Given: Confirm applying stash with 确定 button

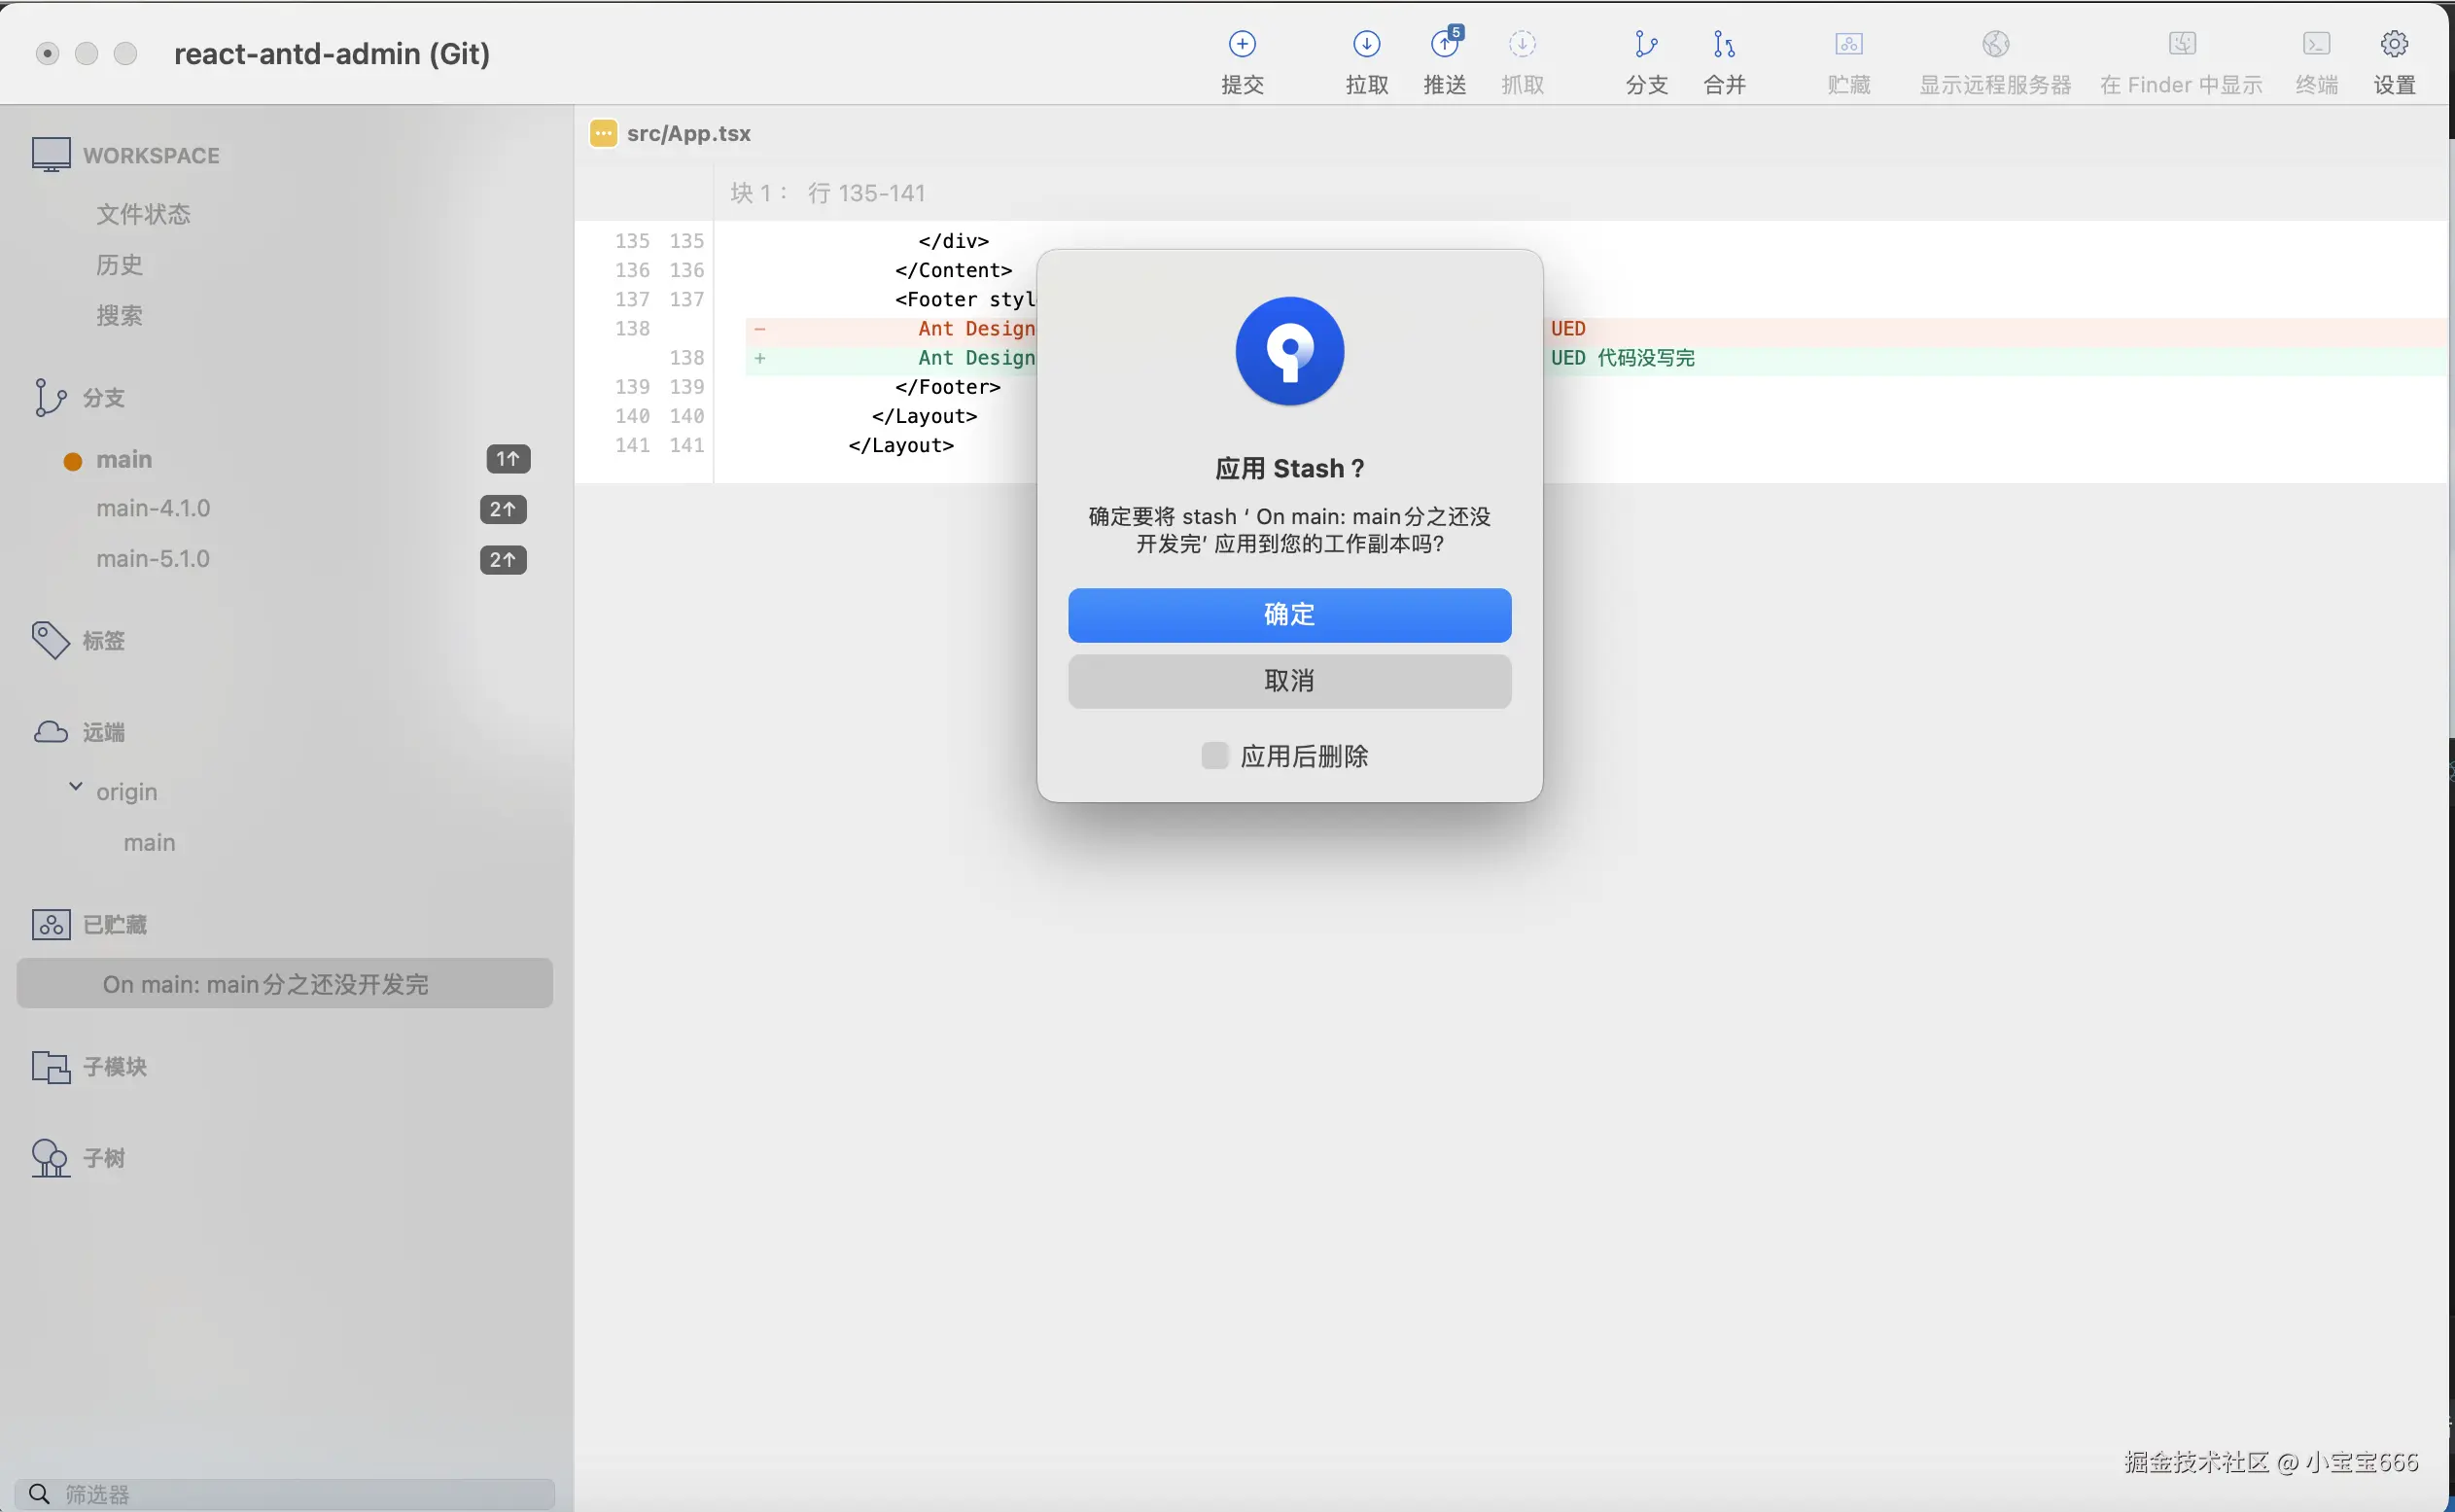Looking at the screenshot, I should [x=1289, y=614].
